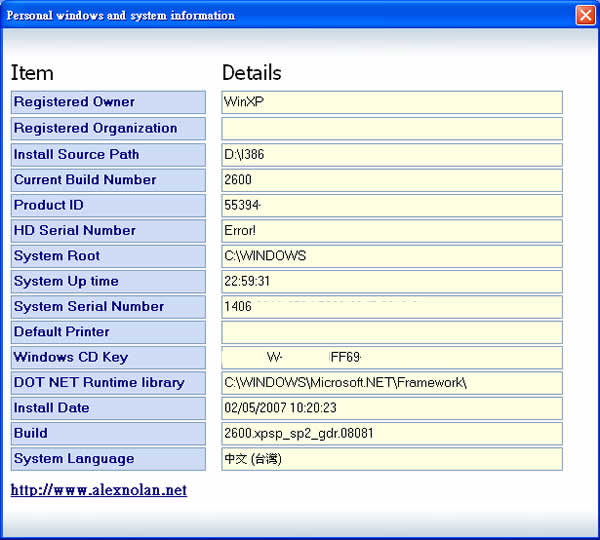The width and height of the screenshot is (600, 540).
Task: Click the Error! value field
Action: pos(392,231)
